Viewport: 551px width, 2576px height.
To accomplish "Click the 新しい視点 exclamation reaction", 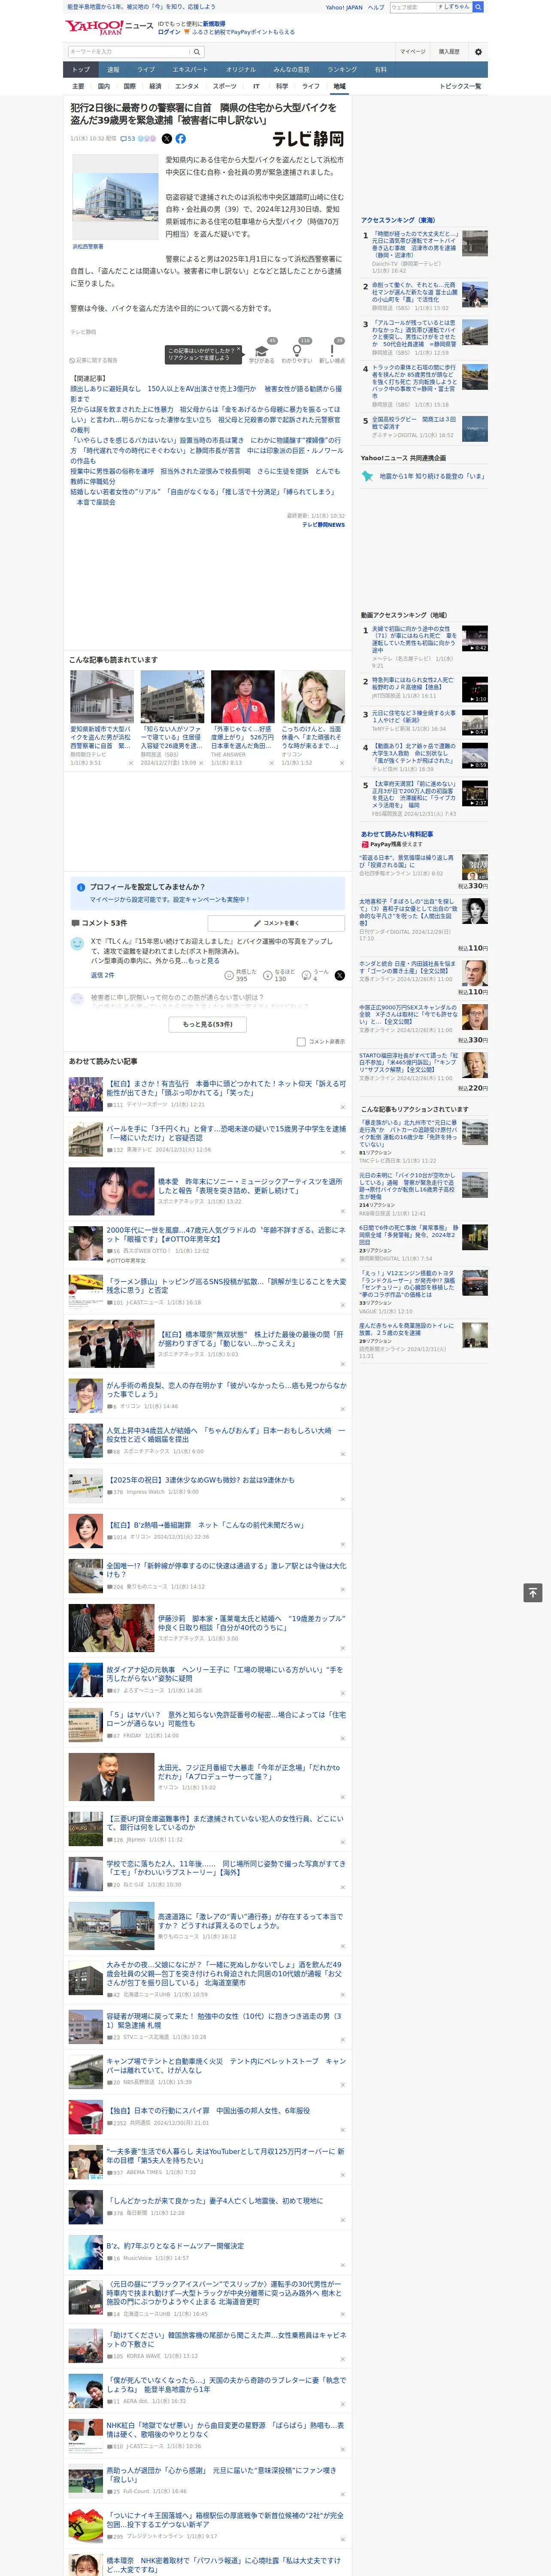I will tap(332, 351).
